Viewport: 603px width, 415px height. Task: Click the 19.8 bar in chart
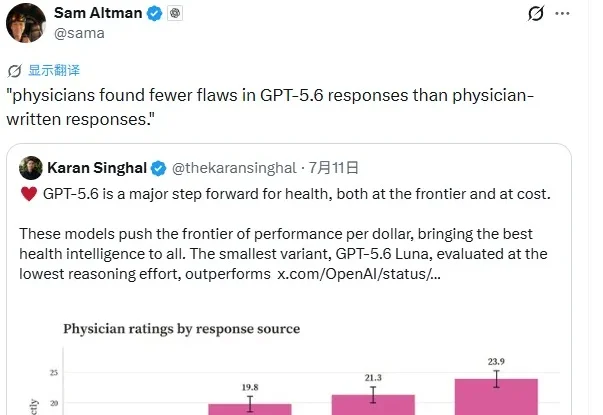coord(250,409)
